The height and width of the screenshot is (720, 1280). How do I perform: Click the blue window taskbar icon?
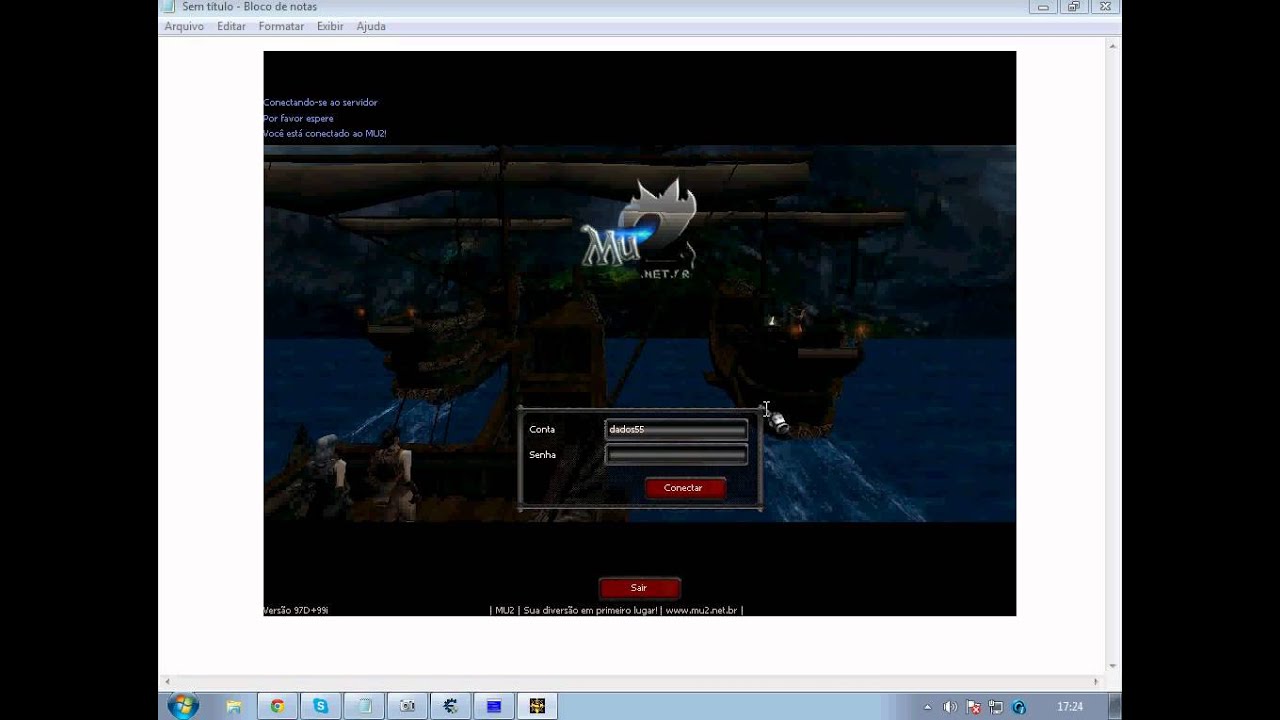click(x=494, y=706)
